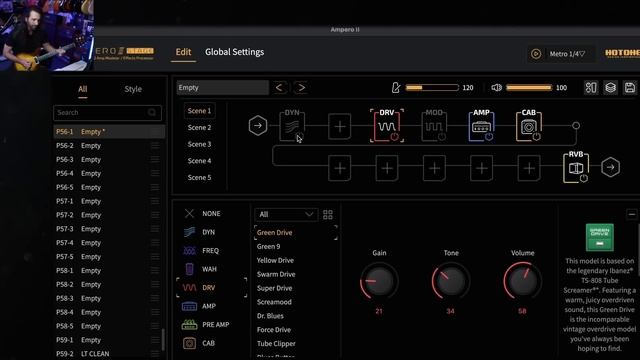The image size is (640, 360).
Task: Select patch P56-2 Empty
Action: coord(109,146)
